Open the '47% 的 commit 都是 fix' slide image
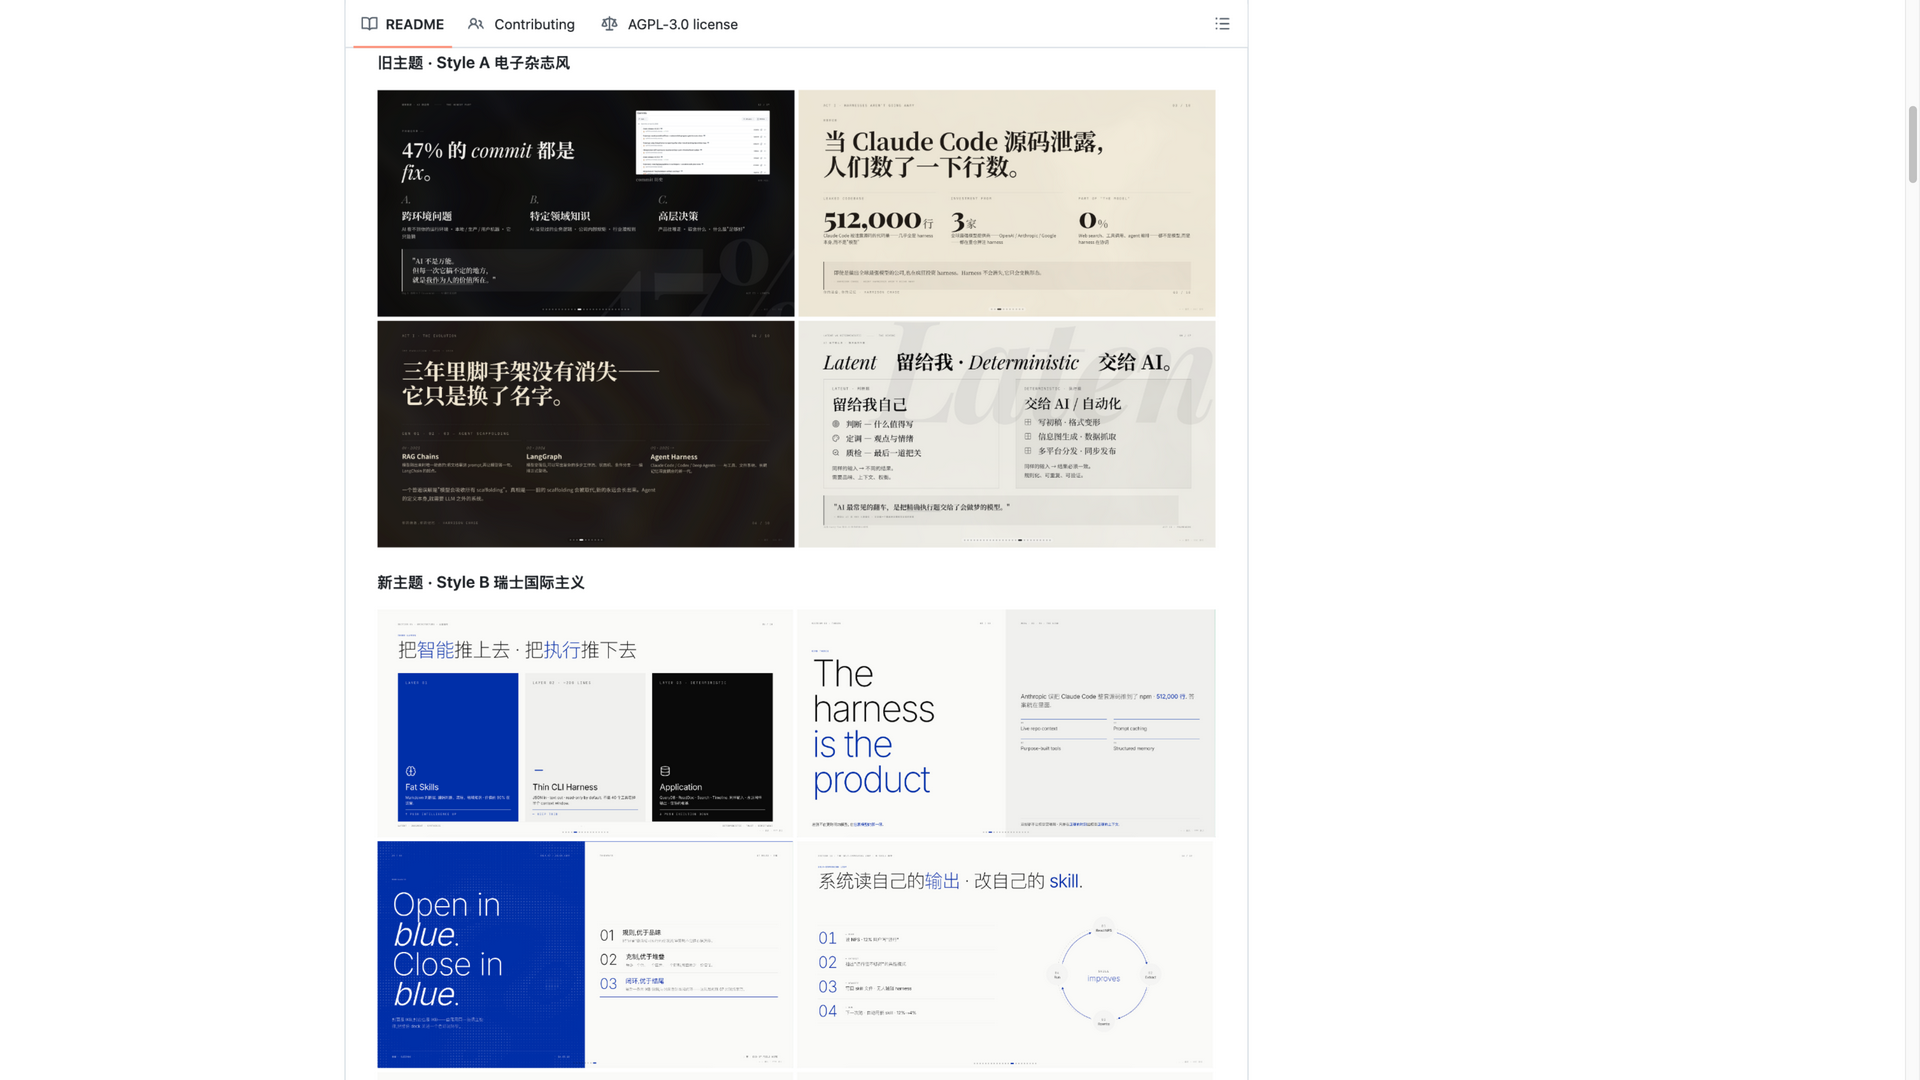 coord(586,203)
